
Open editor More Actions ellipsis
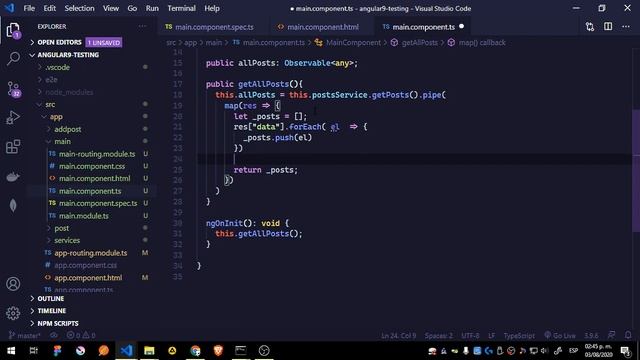tap(626, 27)
